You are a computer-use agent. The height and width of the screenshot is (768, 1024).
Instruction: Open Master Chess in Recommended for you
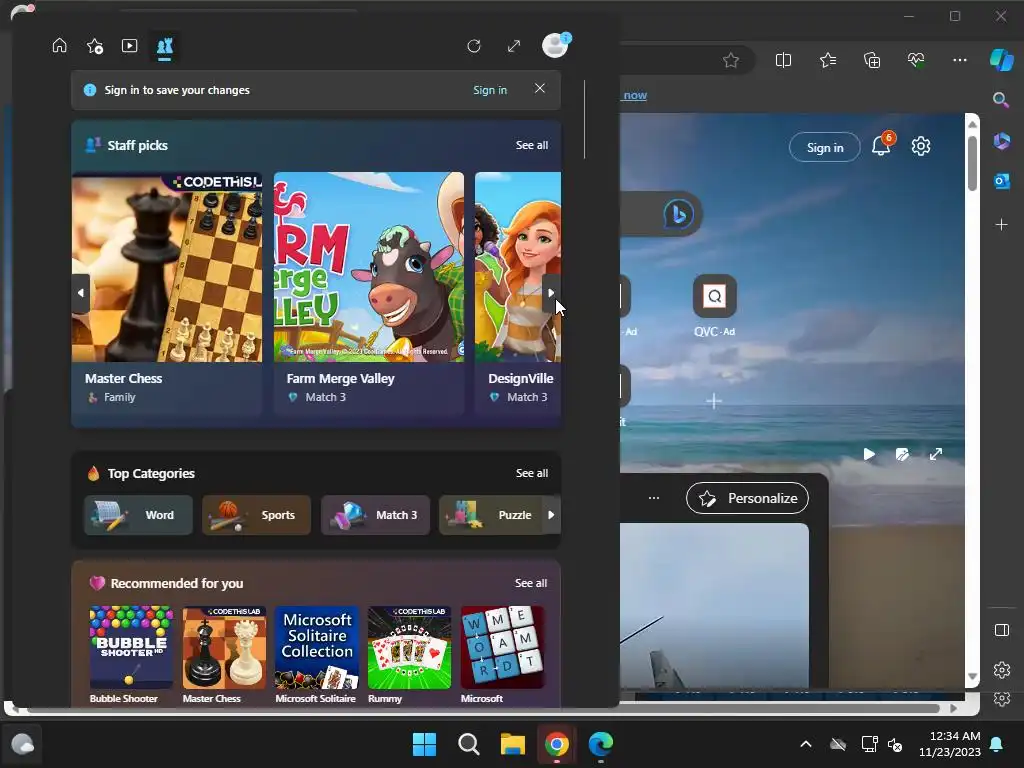[224, 654]
